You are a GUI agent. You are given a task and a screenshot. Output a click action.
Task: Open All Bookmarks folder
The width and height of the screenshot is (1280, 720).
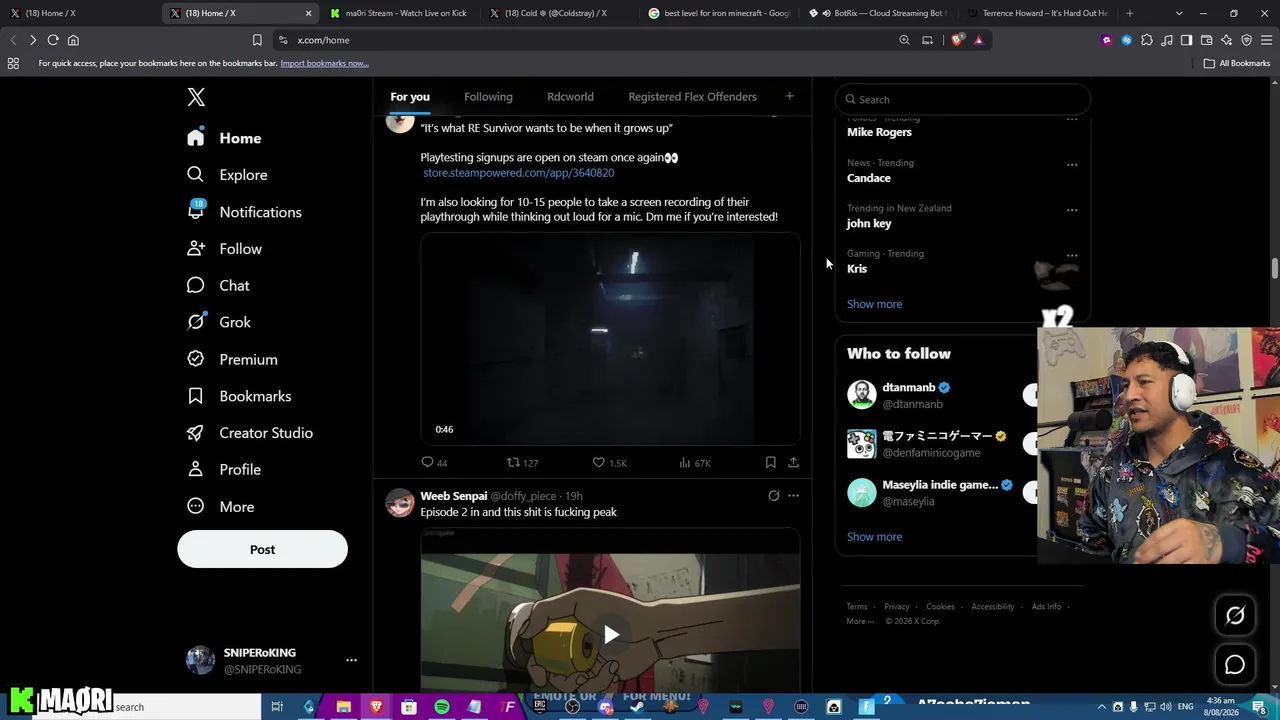point(1237,63)
